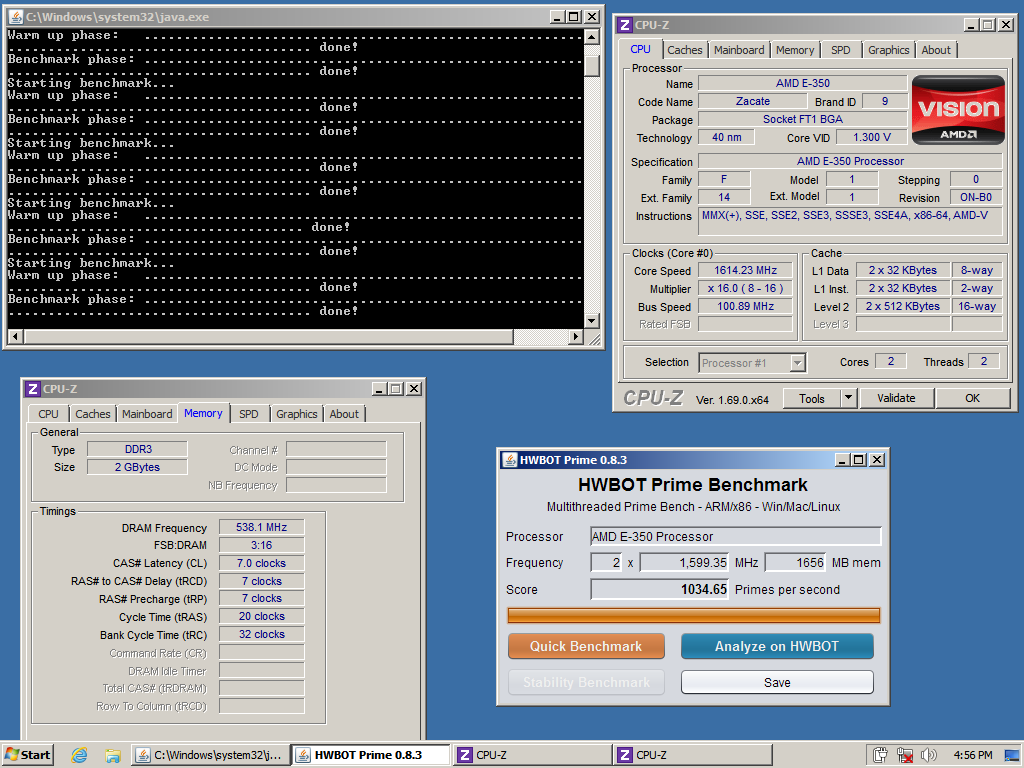Screen dimensions: 1024x768
Task: Open About tab in CPU-Z Memory window
Action: (344, 414)
